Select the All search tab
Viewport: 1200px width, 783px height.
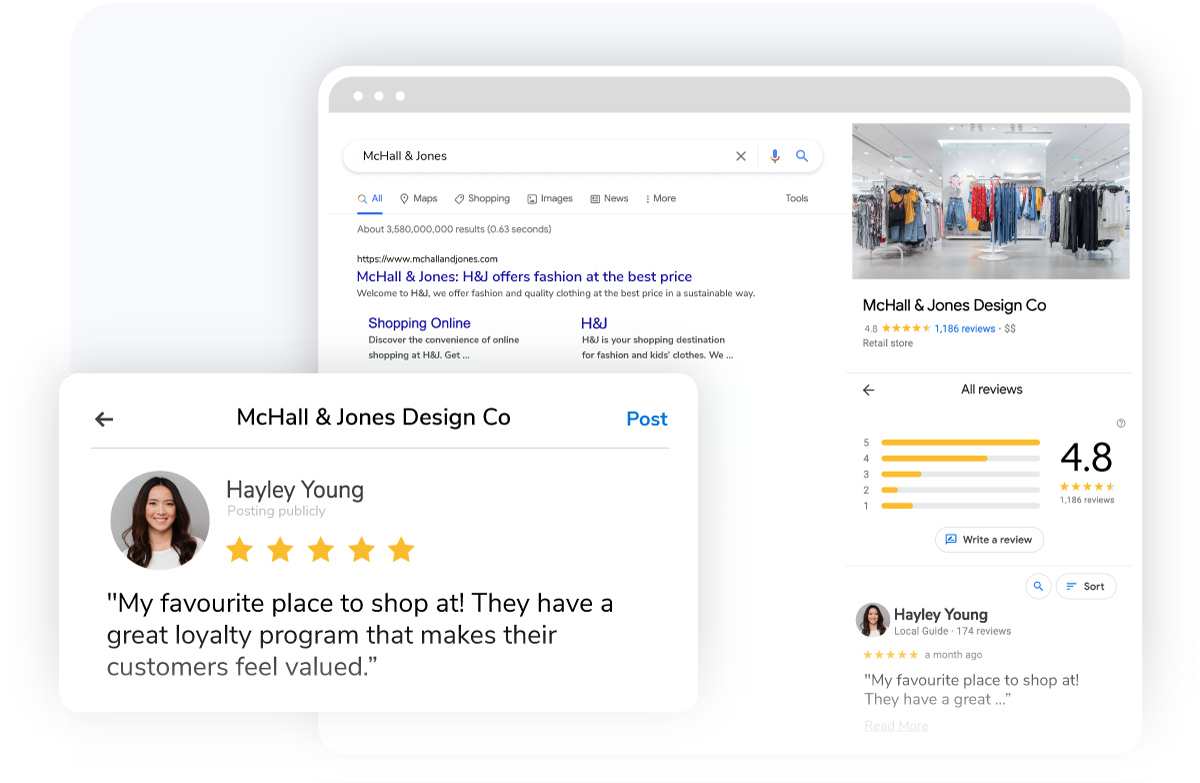370,198
